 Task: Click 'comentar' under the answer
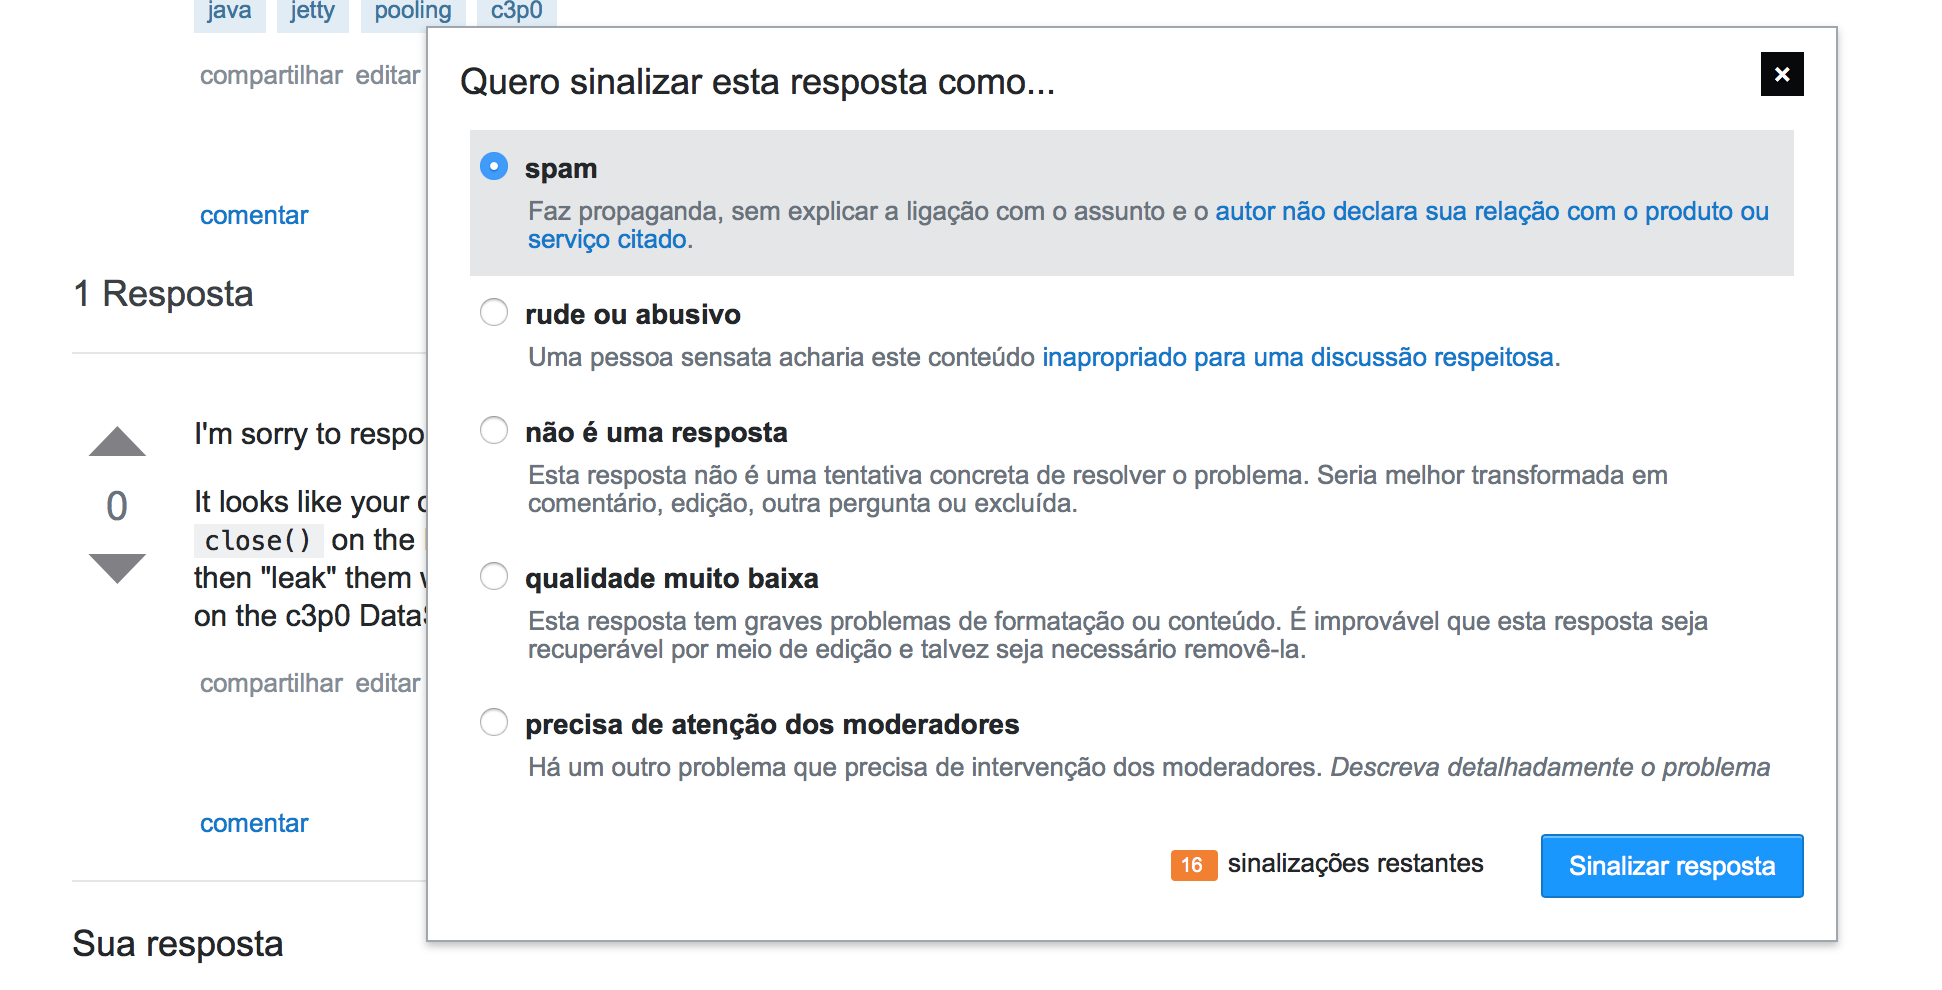(x=254, y=823)
